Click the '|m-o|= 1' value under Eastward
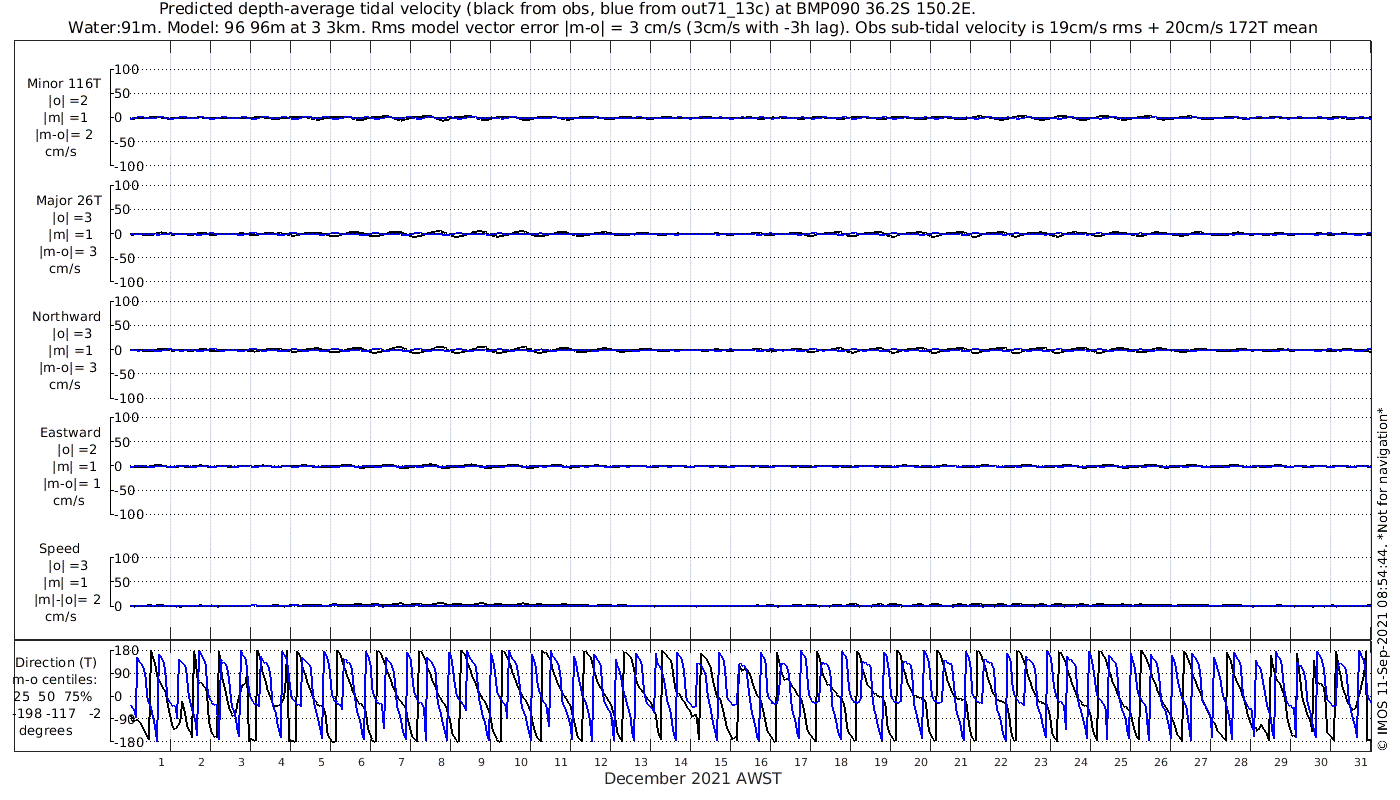 point(72,484)
